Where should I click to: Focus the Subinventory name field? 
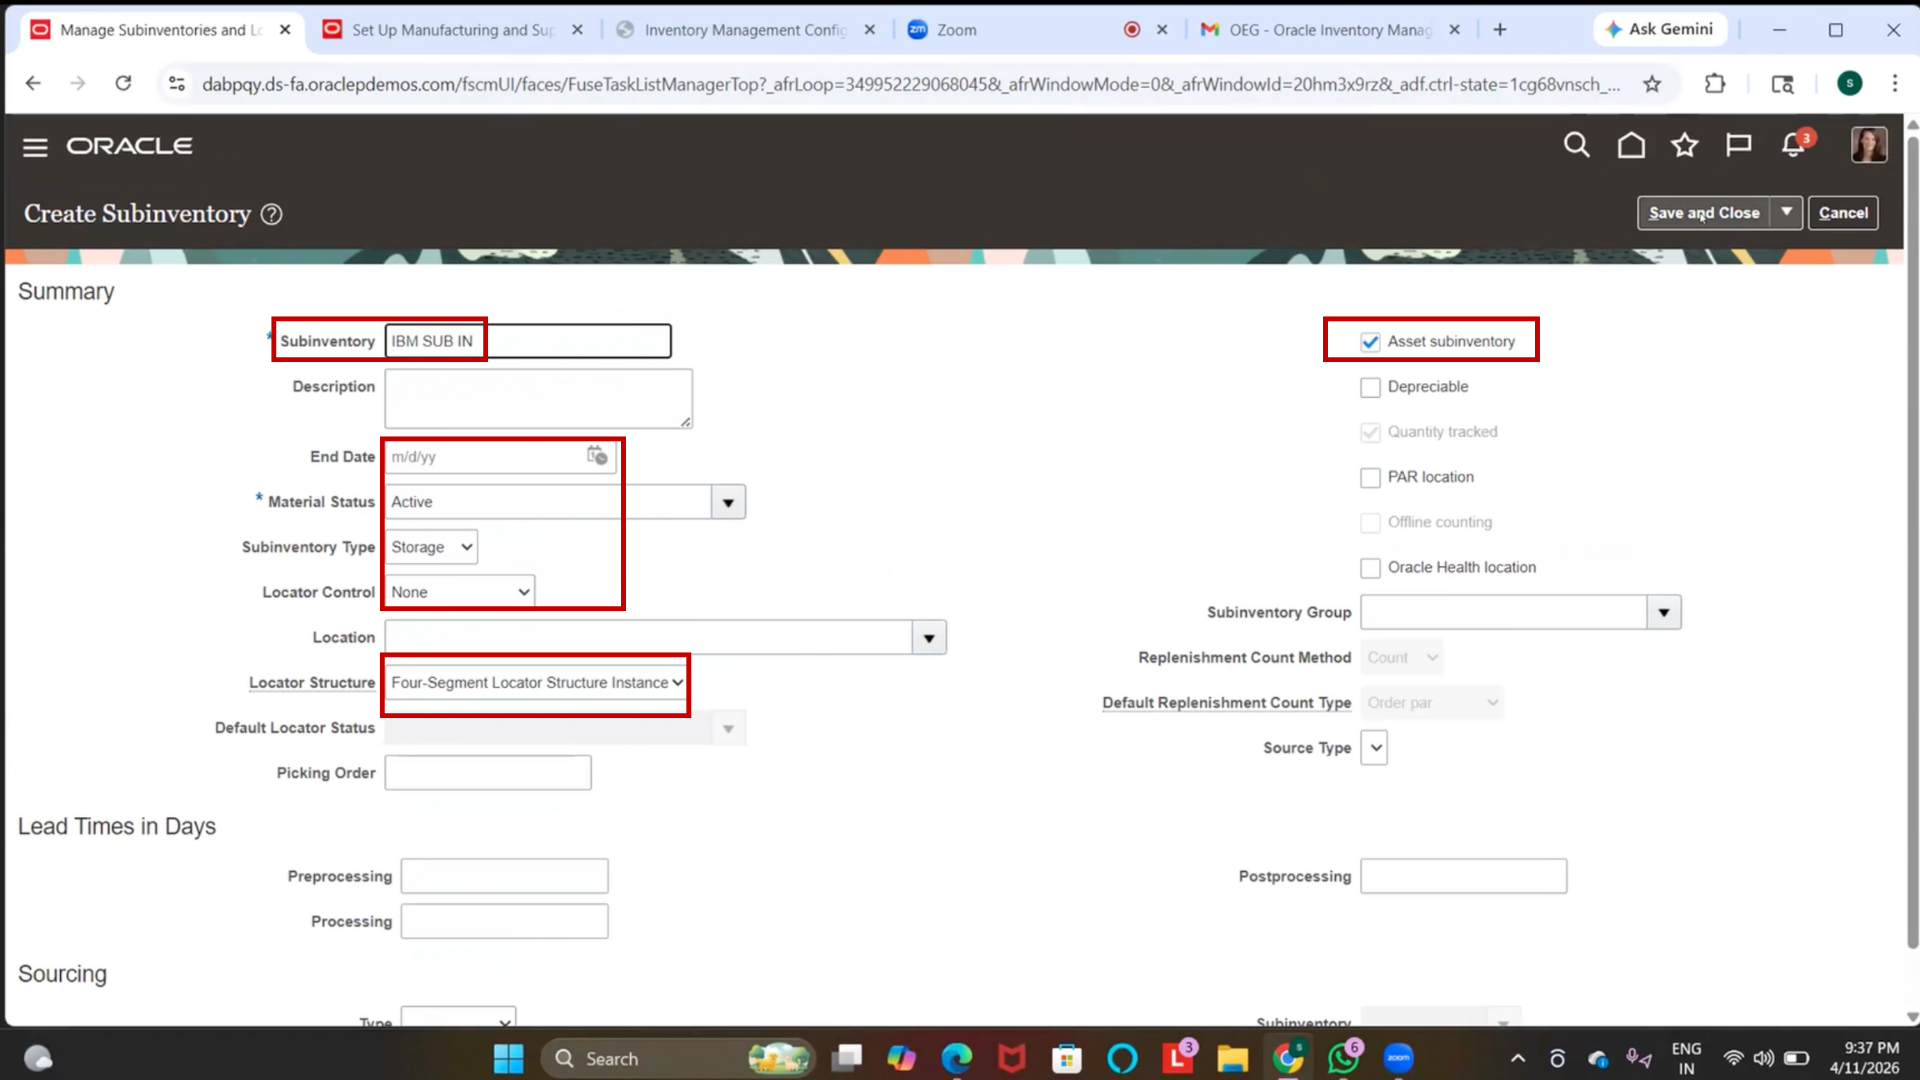click(x=528, y=341)
